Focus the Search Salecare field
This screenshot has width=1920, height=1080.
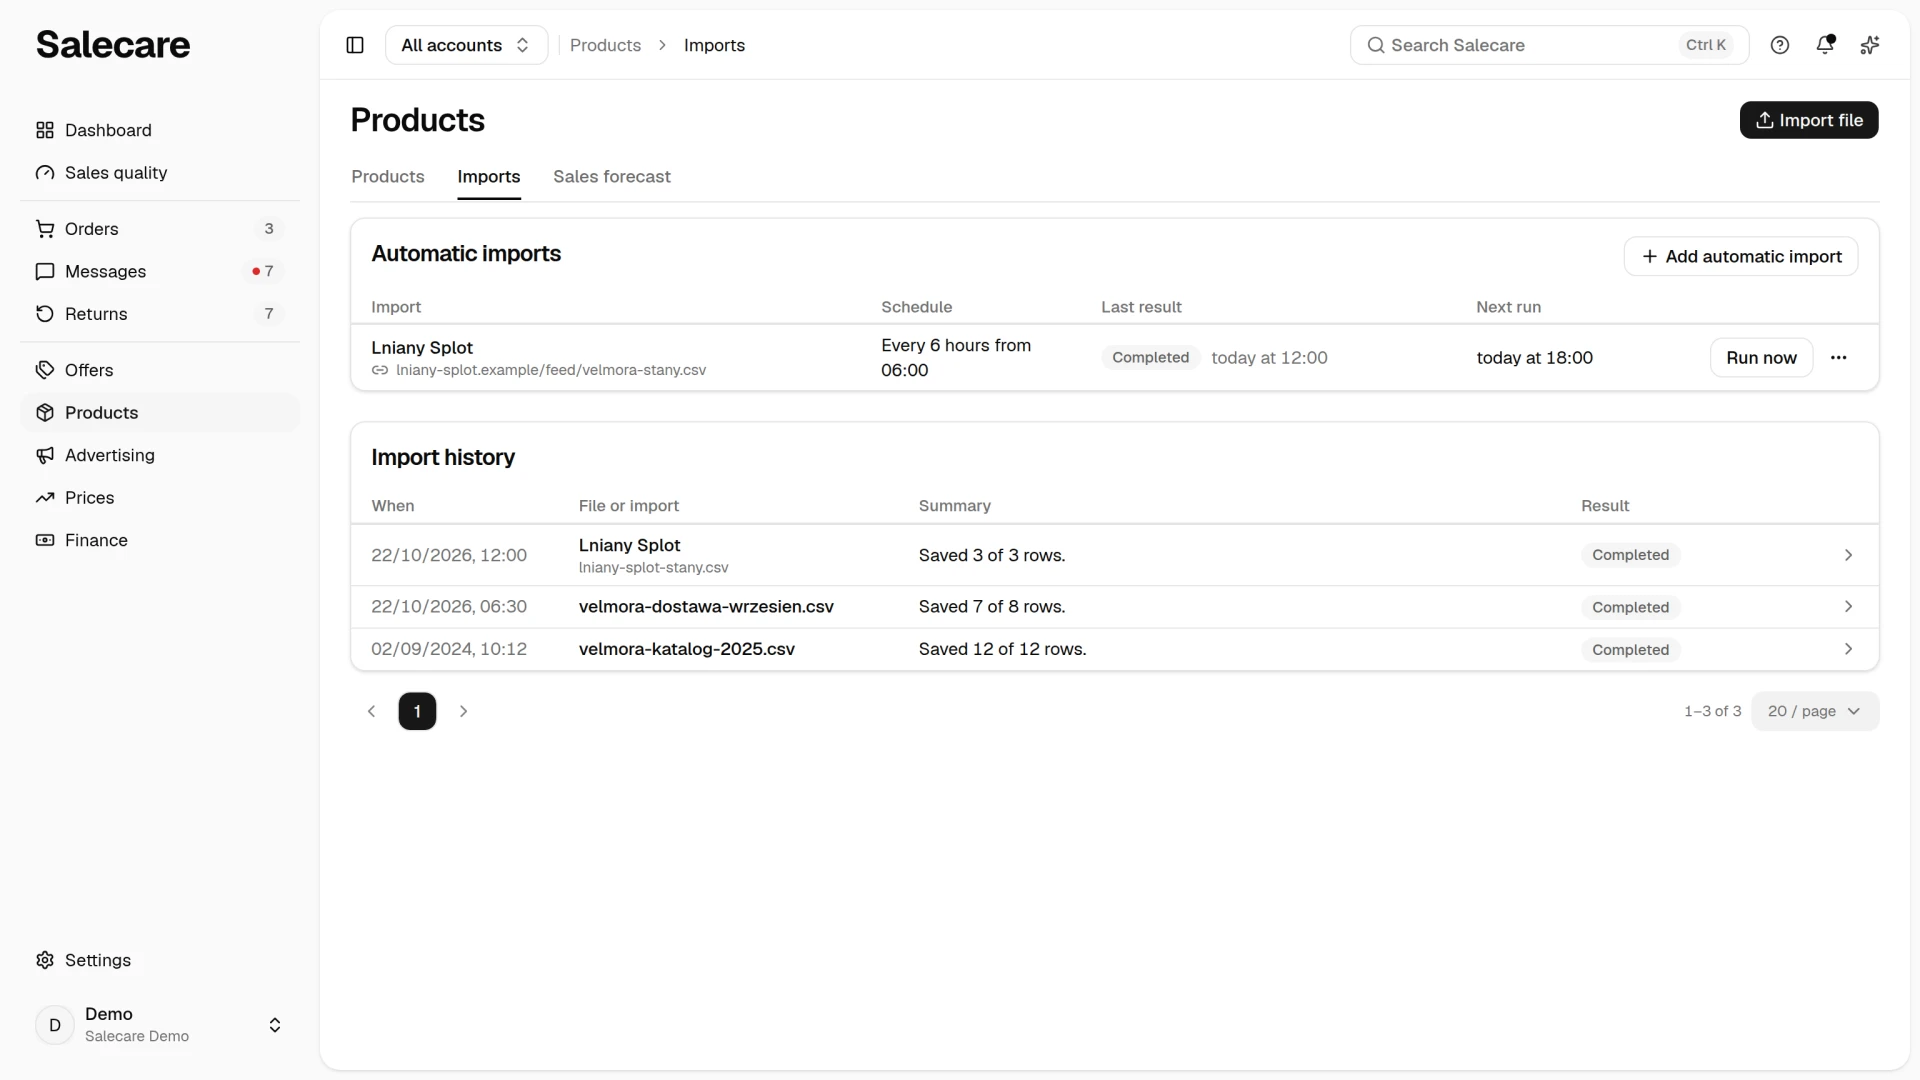(x=1549, y=45)
